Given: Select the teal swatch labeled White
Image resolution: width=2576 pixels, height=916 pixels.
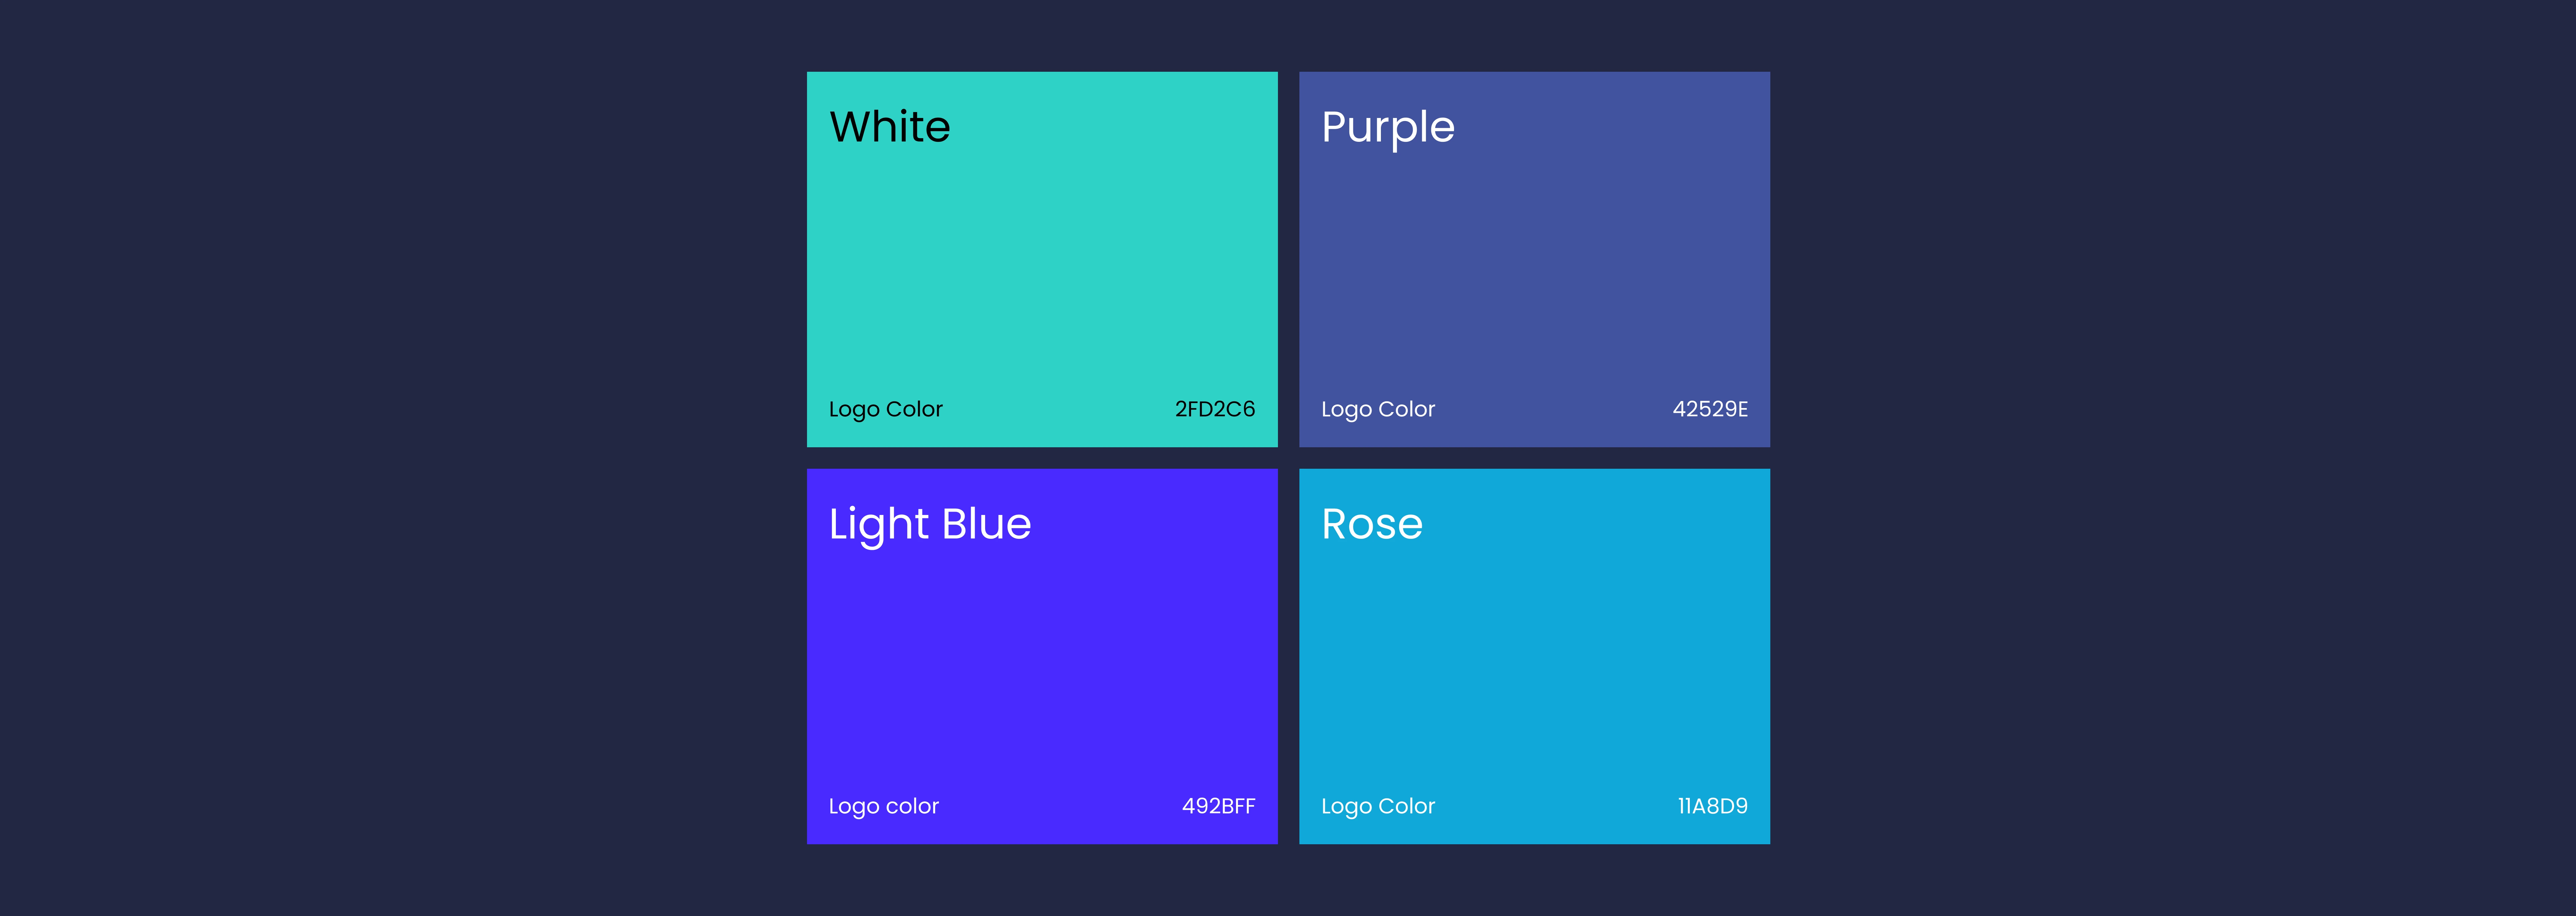Looking at the screenshot, I should pos(1042,259).
